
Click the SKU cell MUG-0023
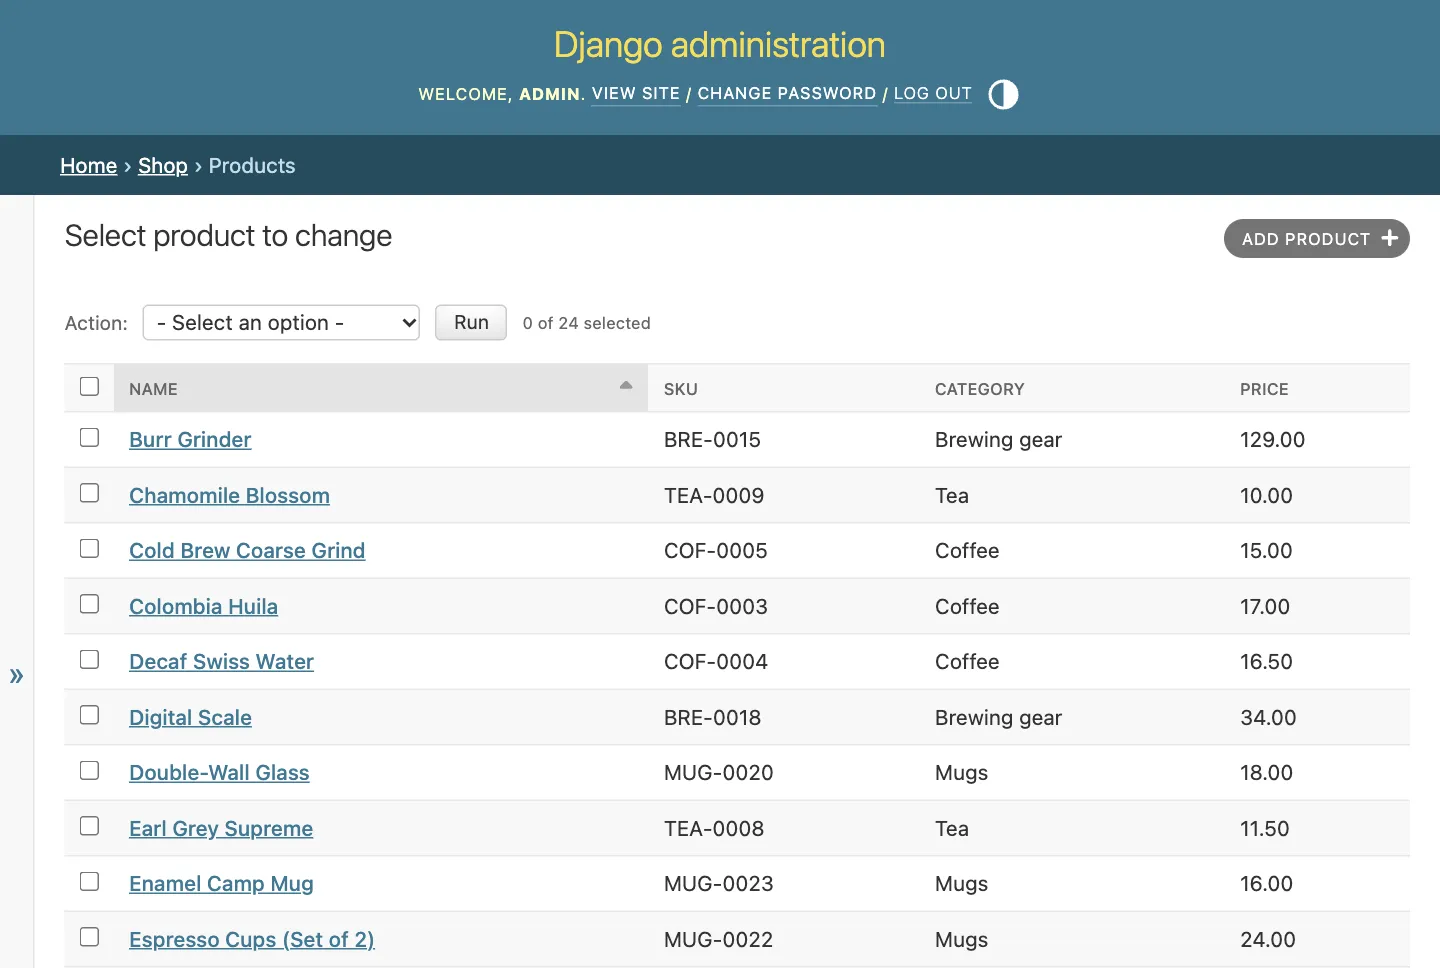tap(718, 884)
